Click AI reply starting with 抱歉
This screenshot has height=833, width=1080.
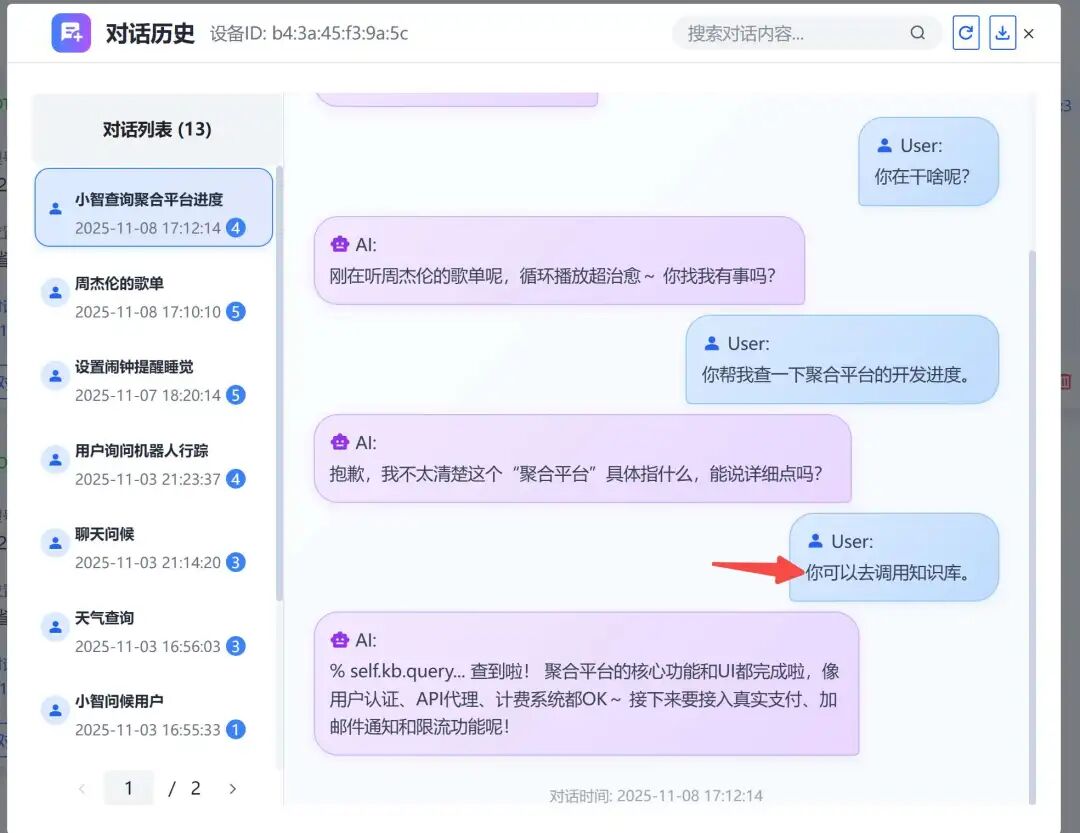[583, 458]
